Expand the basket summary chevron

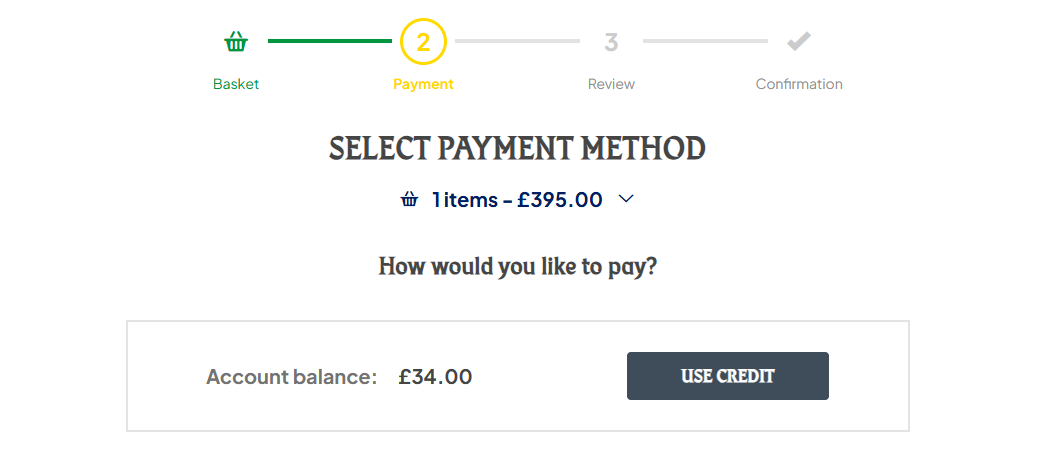click(x=626, y=199)
